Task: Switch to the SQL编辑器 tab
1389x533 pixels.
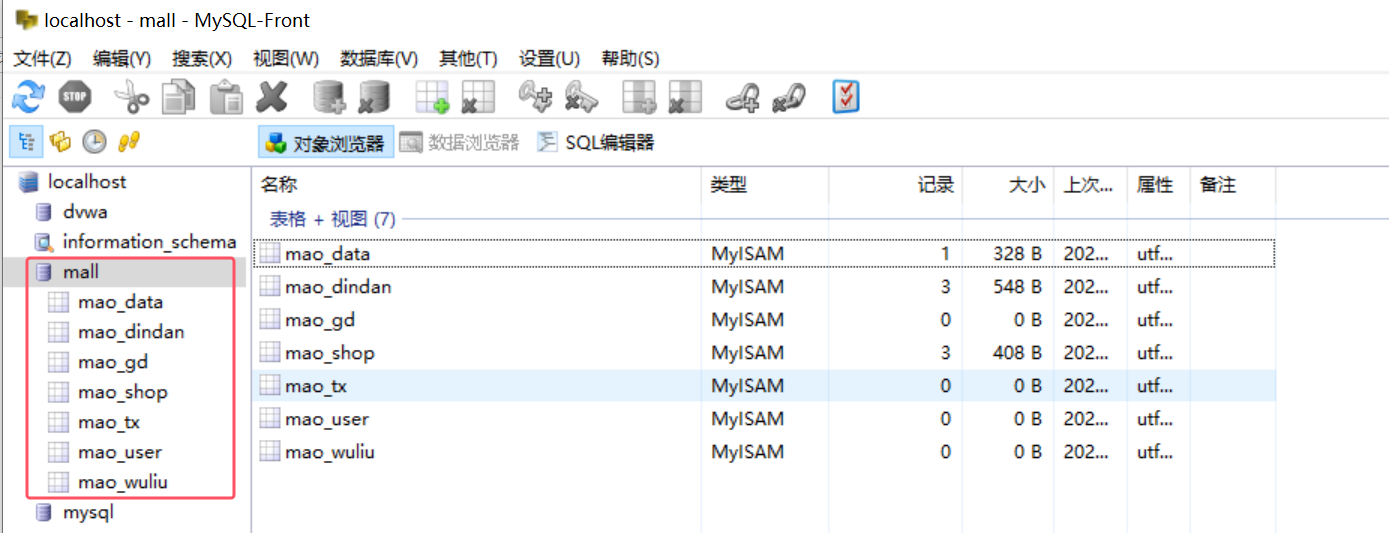Action: 595,143
